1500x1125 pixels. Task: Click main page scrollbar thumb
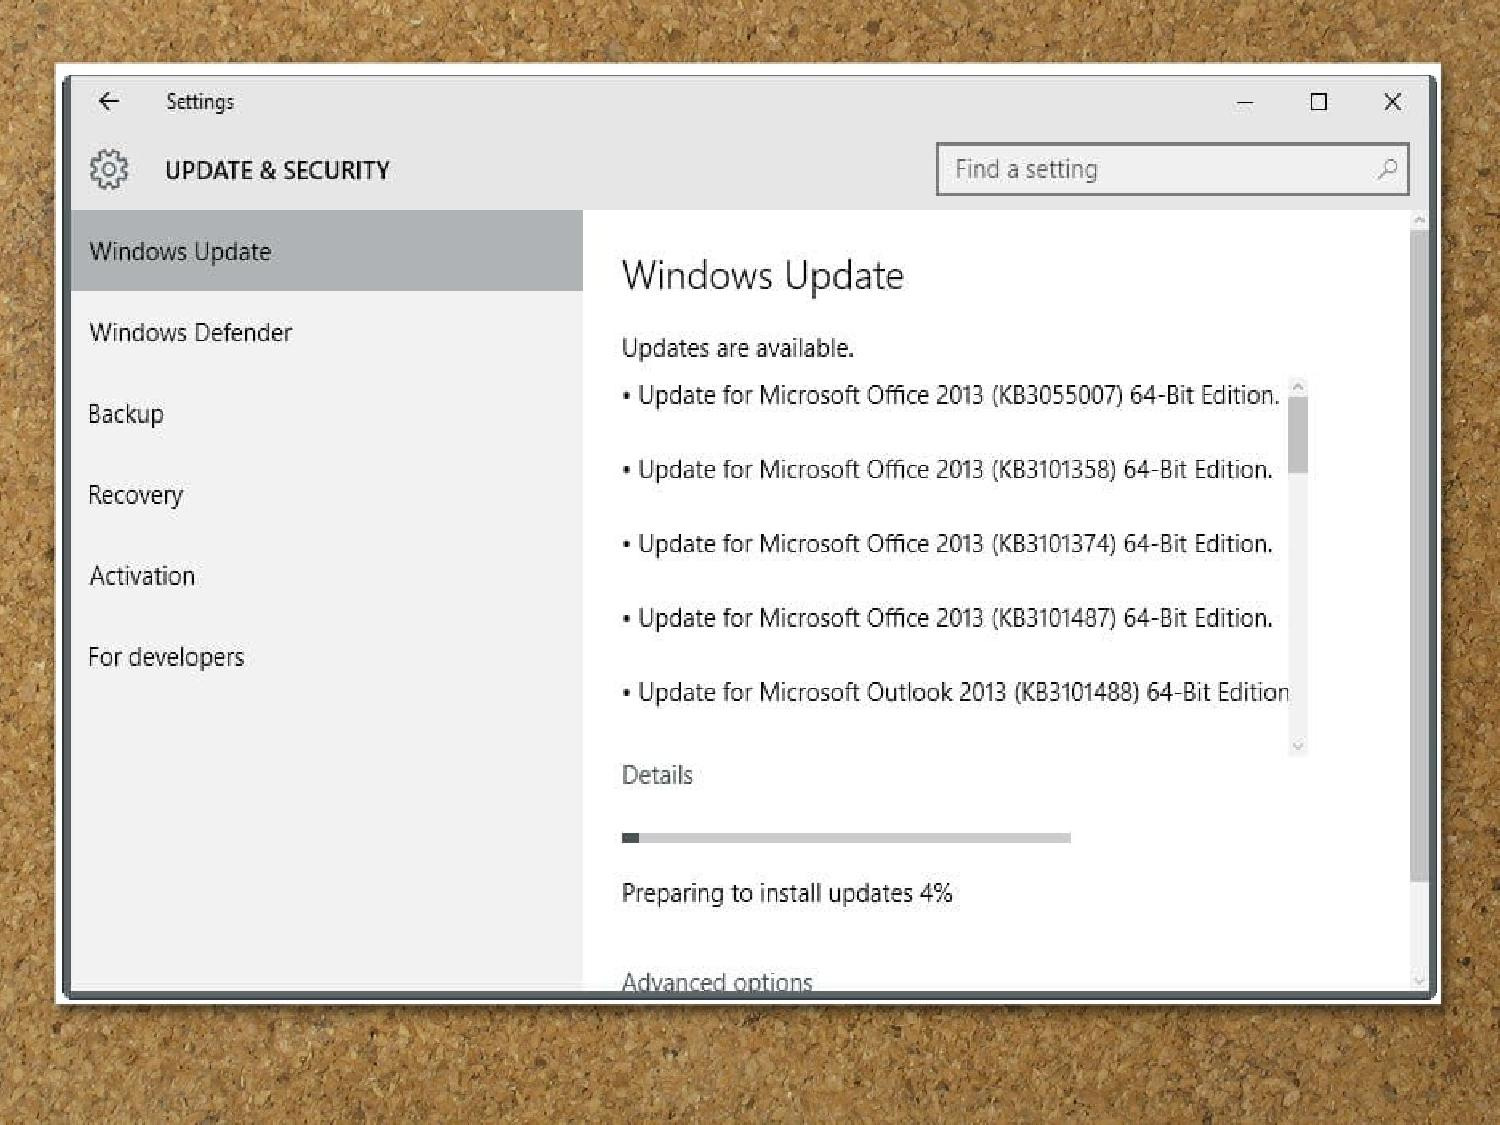pos(1419,556)
